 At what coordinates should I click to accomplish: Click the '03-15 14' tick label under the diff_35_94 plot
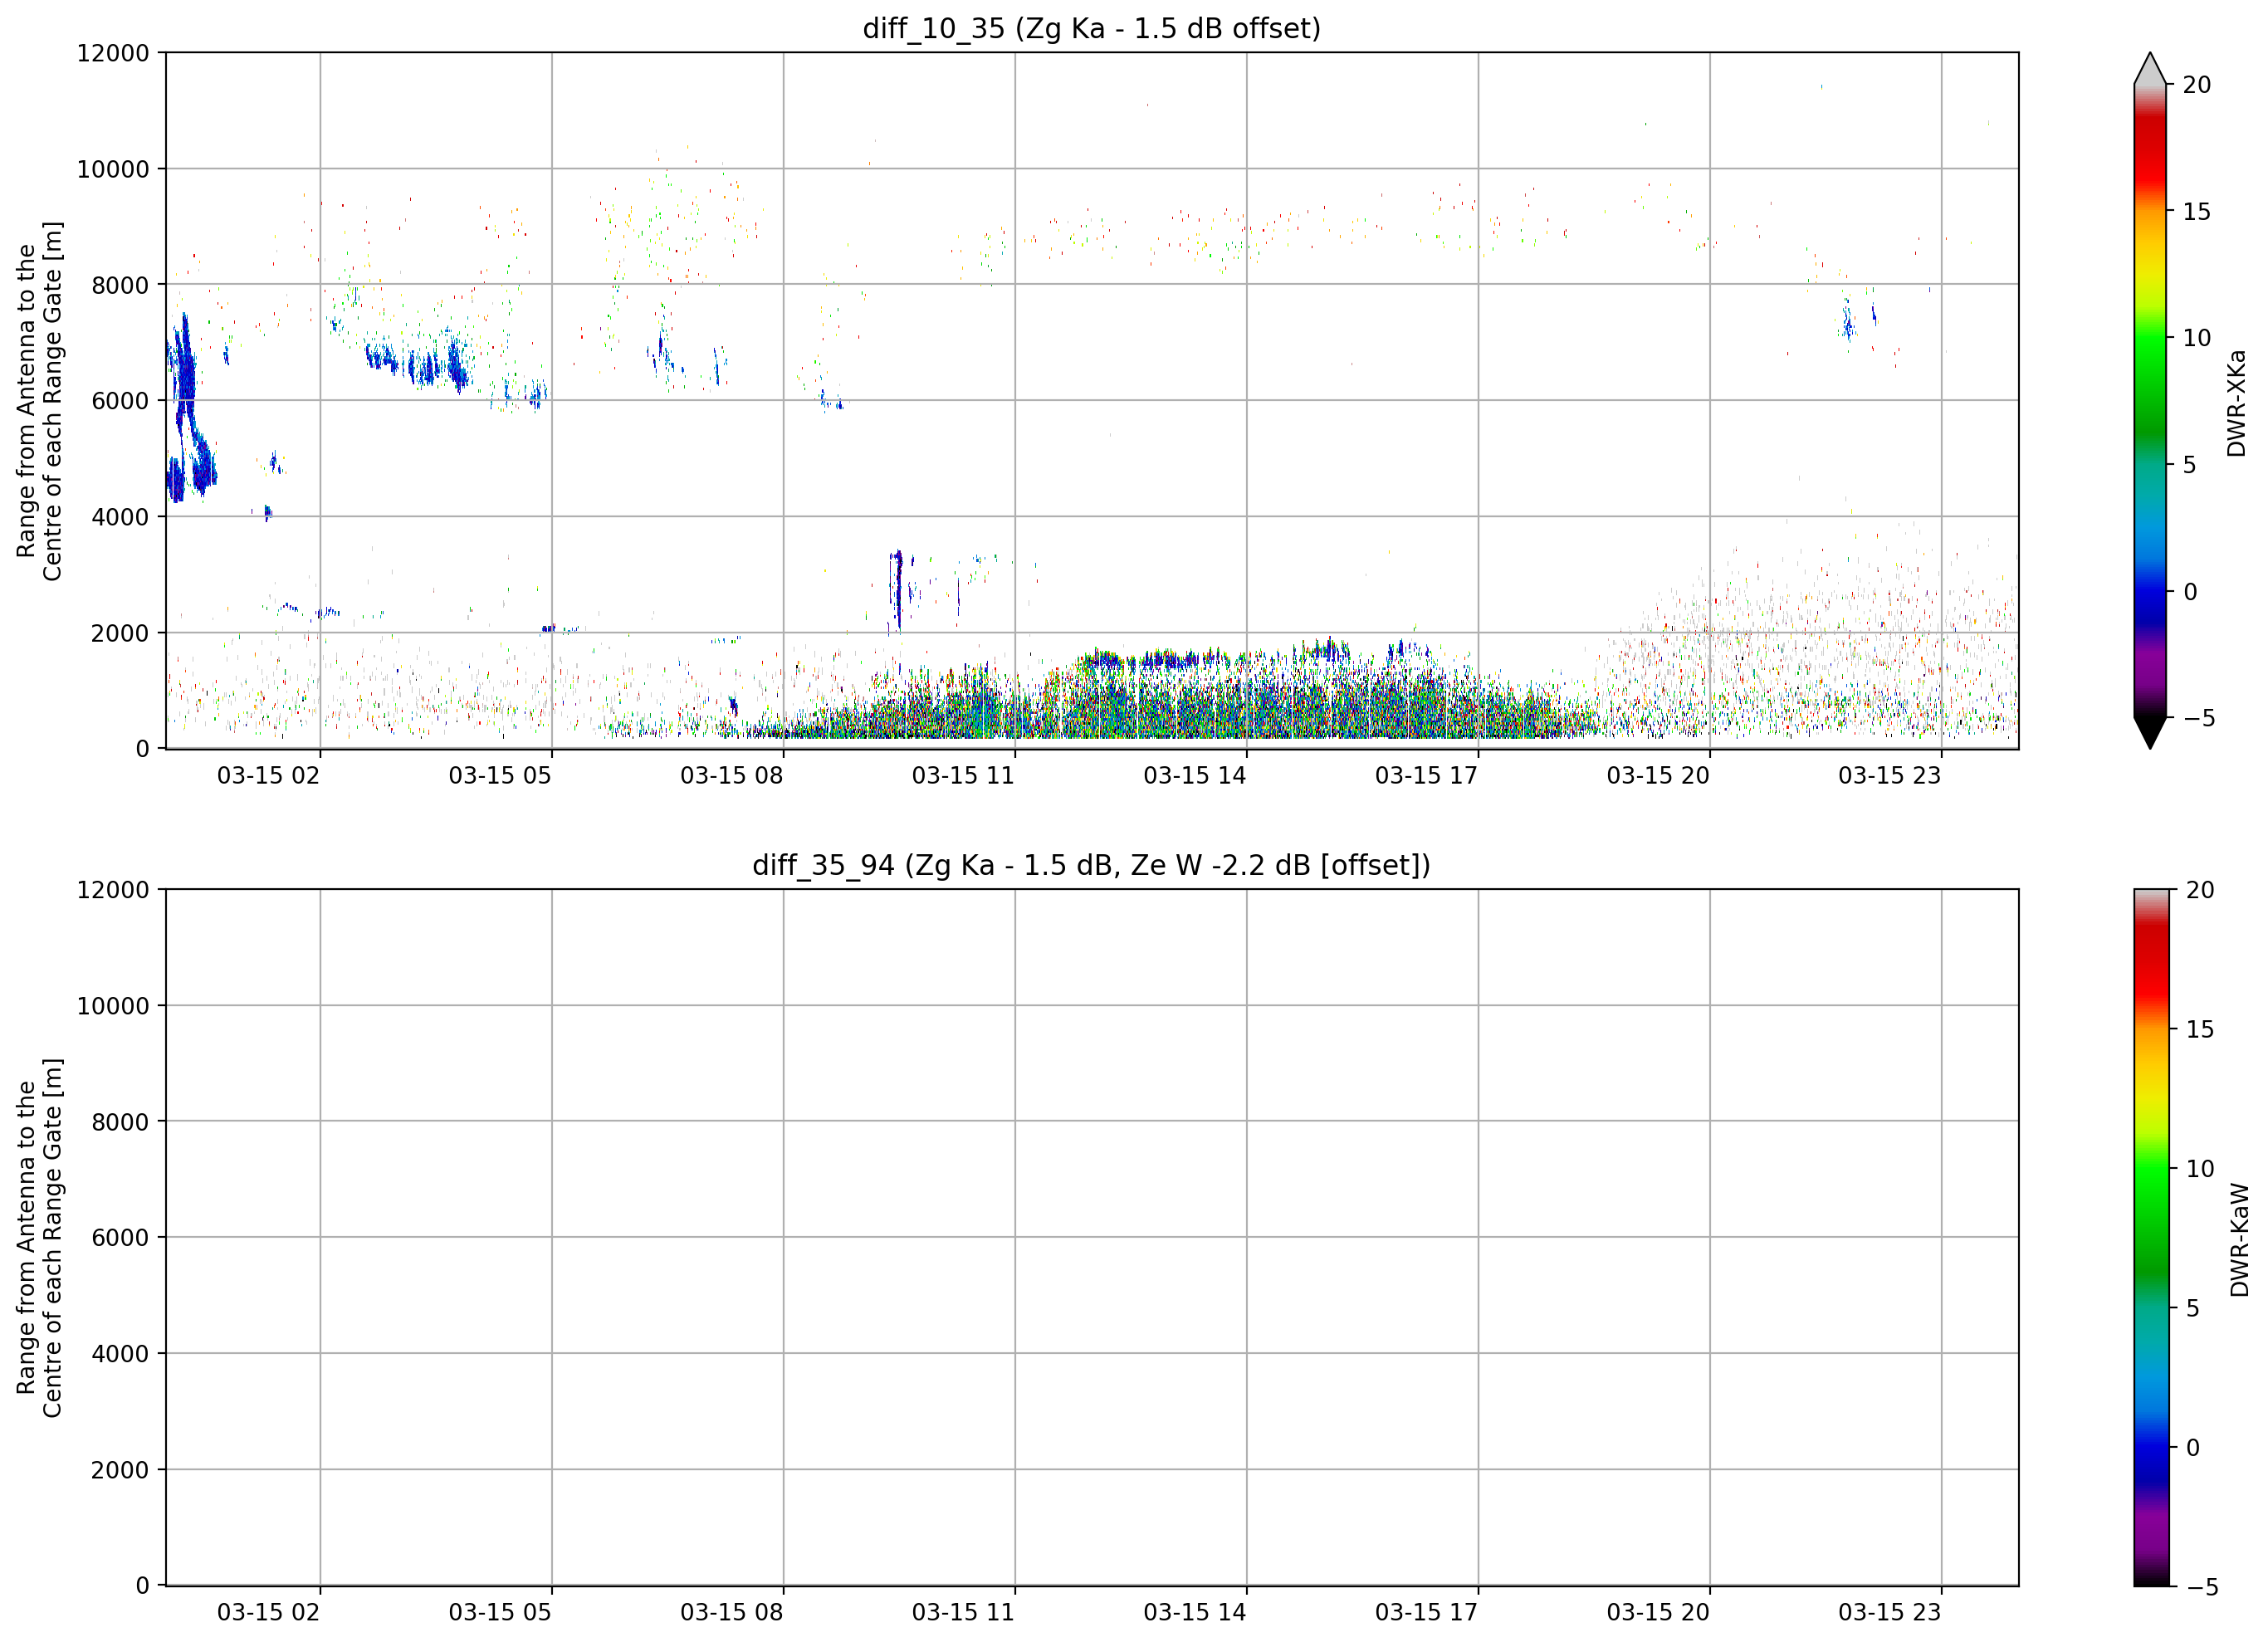[1194, 1612]
